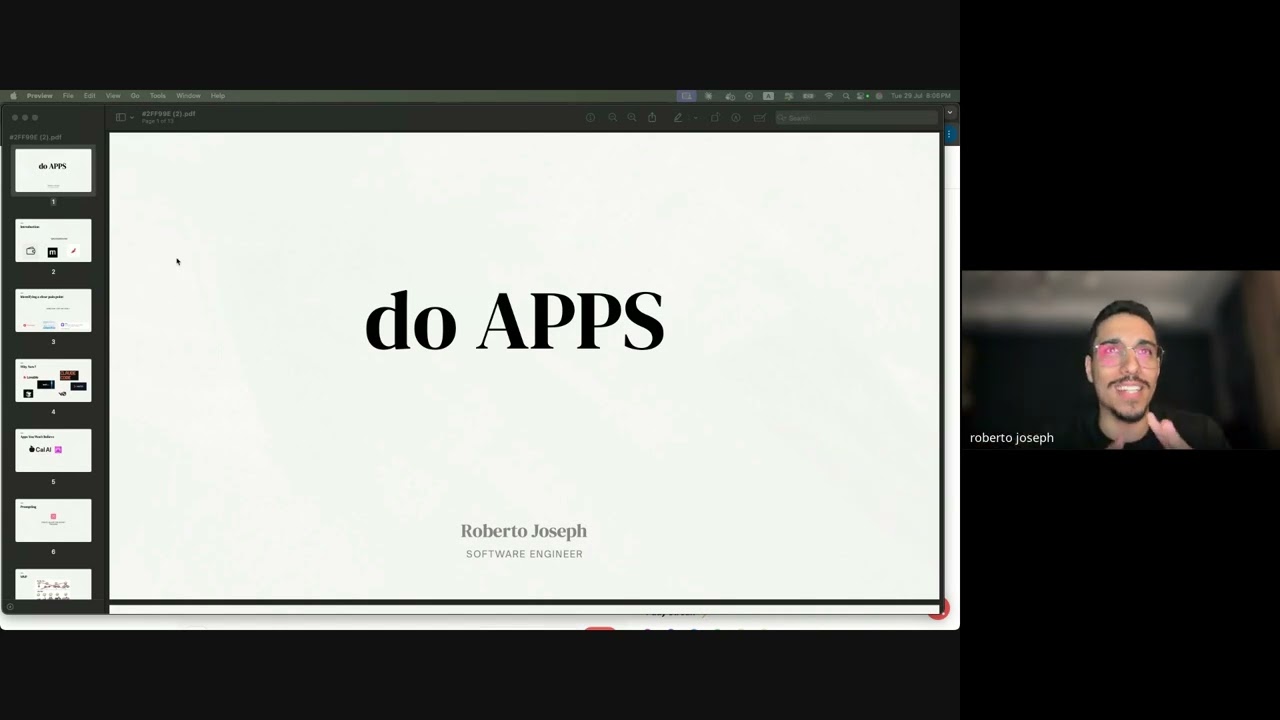The image size is (1280, 720).
Task: Click the 'do APPS' slide heading
Action: (514, 321)
